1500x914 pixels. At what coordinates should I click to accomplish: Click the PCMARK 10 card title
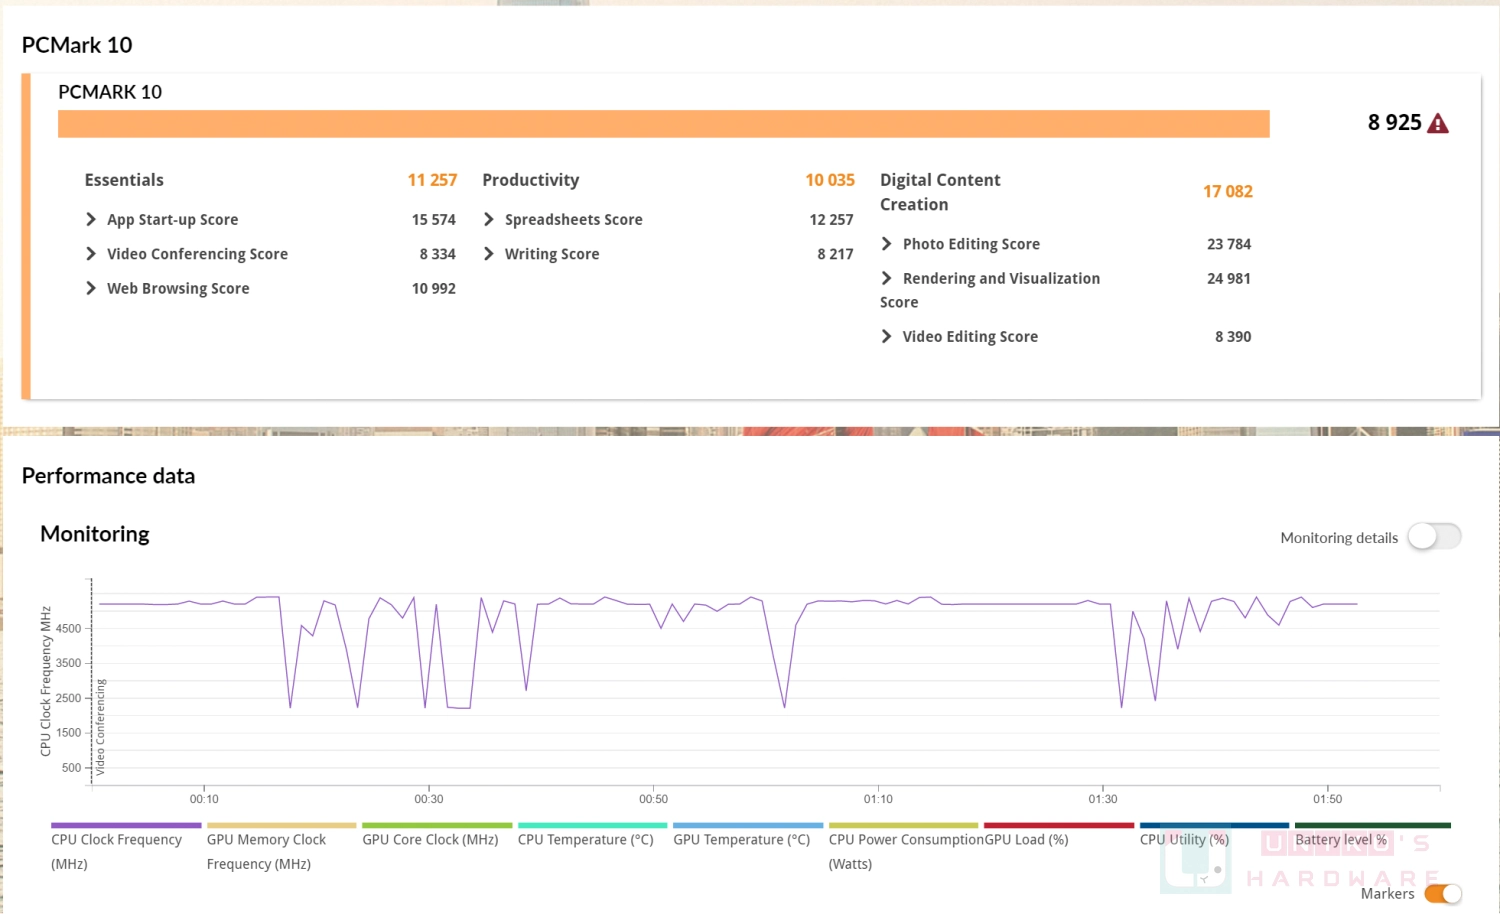tap(110, 92)
